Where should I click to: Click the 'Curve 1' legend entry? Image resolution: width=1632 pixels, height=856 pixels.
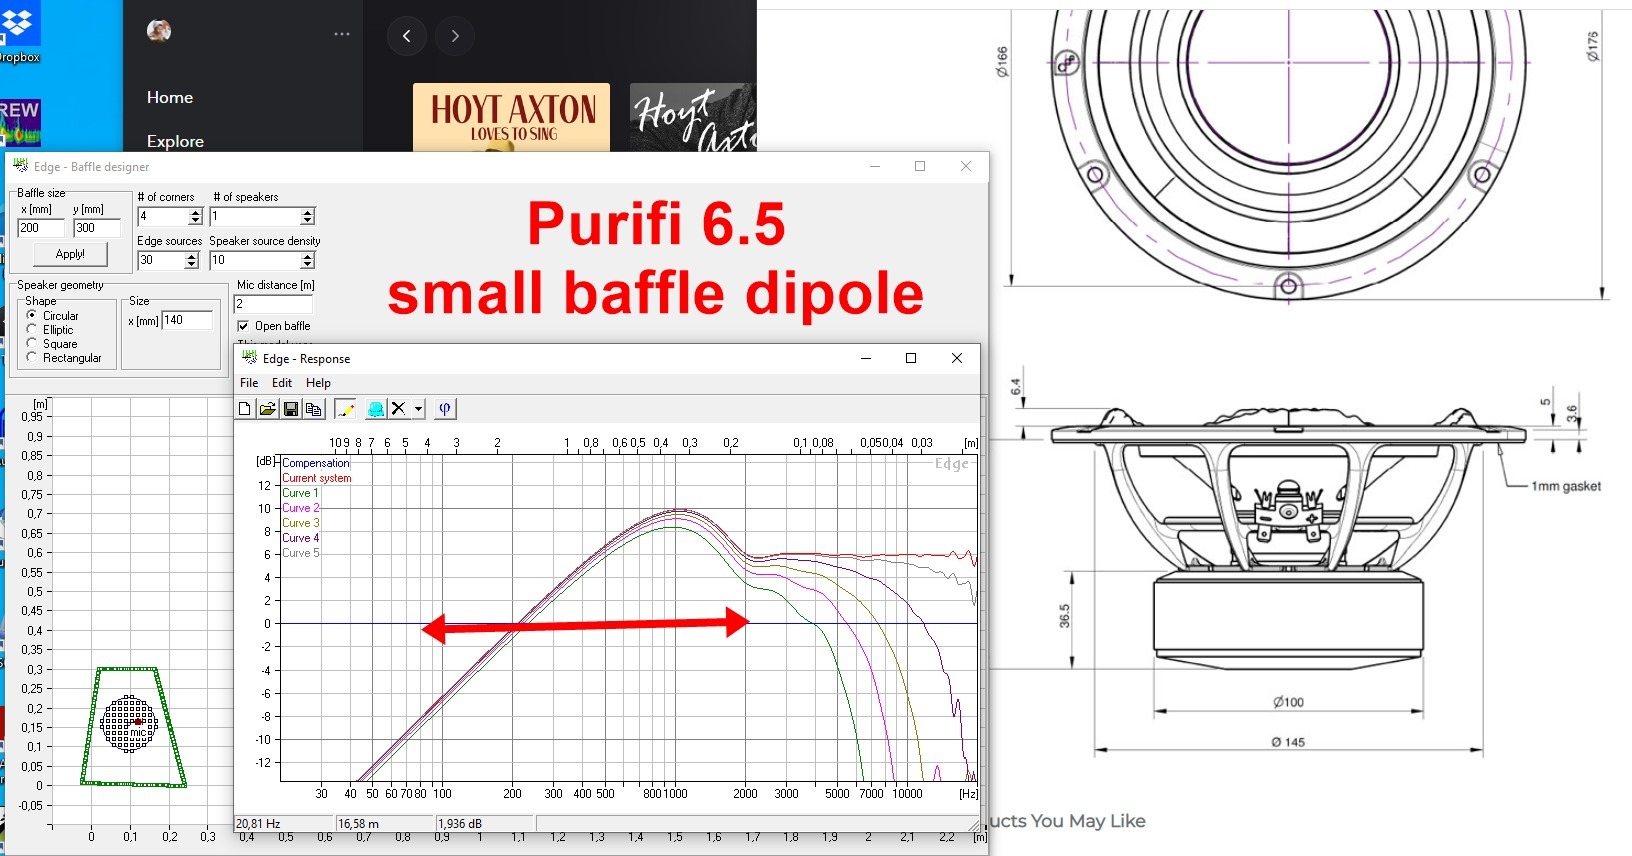point(300,493)
